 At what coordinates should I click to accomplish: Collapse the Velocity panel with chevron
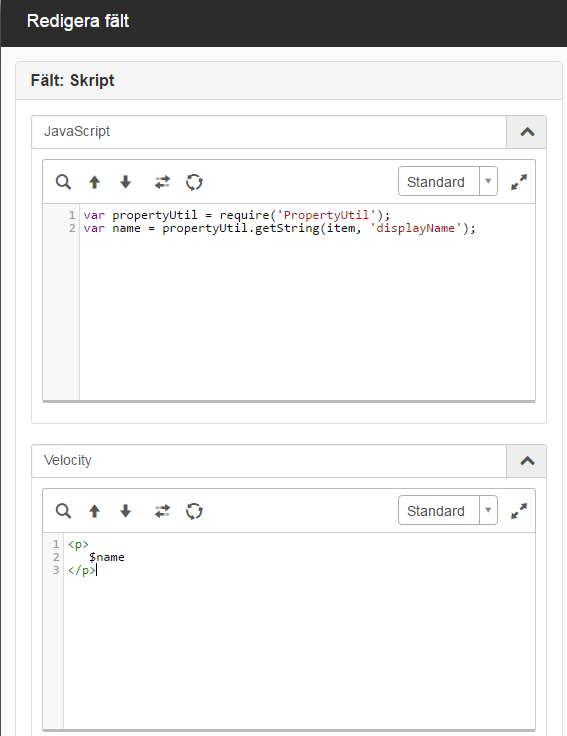tap(527, 461)
